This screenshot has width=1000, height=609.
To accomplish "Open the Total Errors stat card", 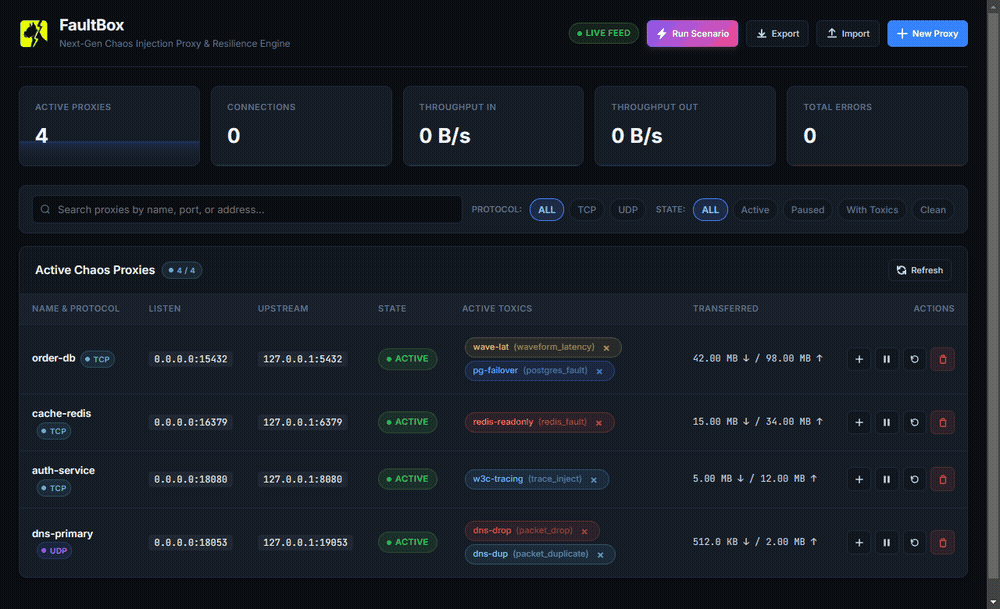I will click(877, 126).
